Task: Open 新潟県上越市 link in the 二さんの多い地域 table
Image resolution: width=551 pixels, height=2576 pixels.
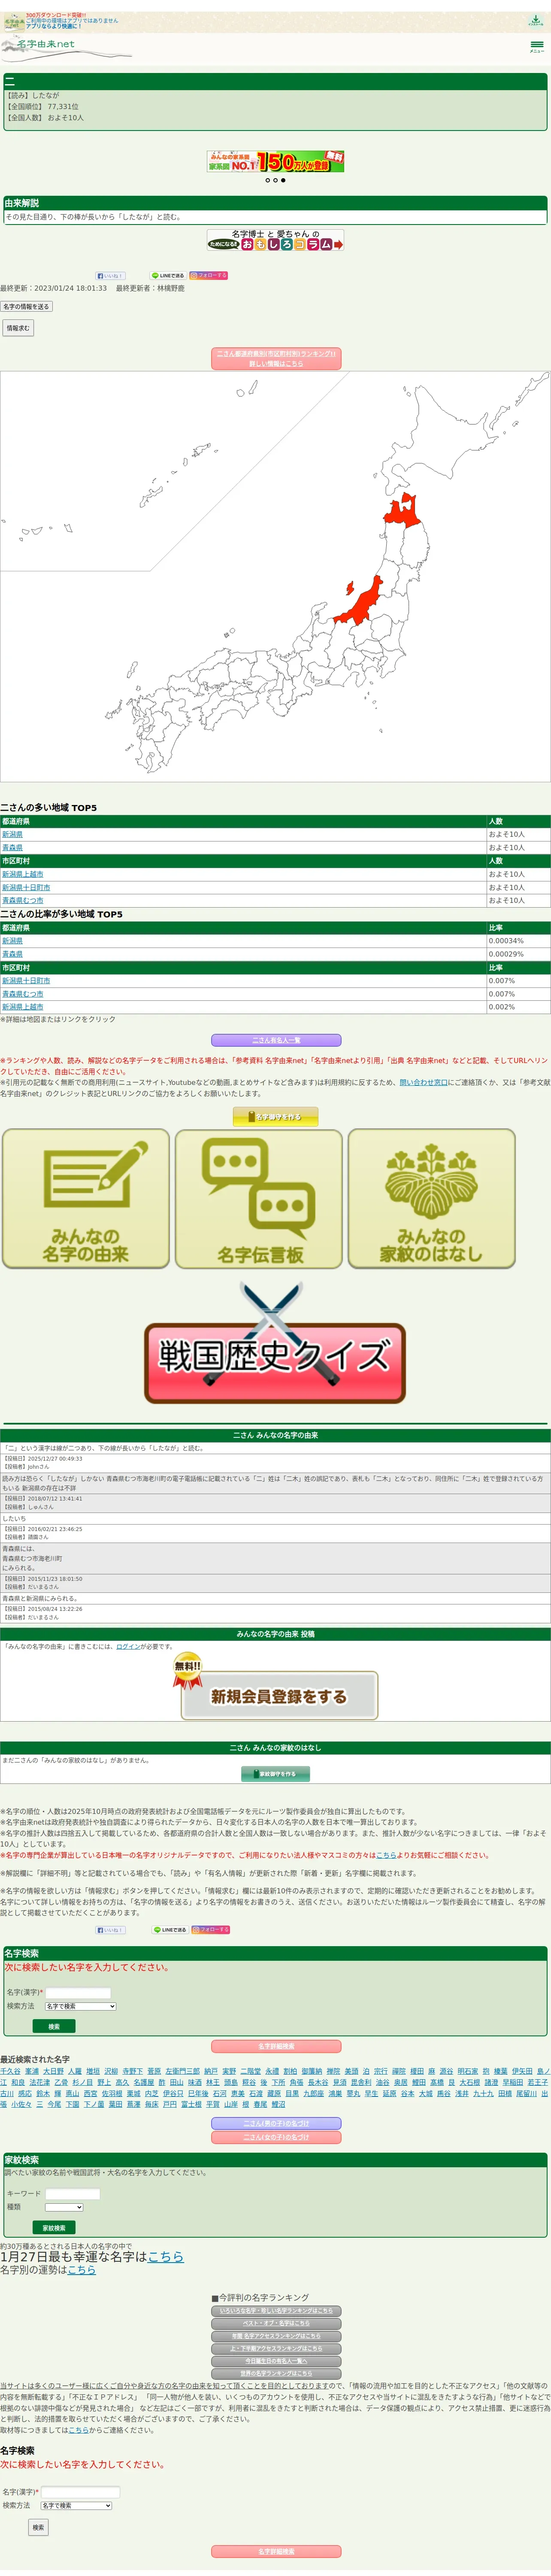Action: tap(23, 874)
